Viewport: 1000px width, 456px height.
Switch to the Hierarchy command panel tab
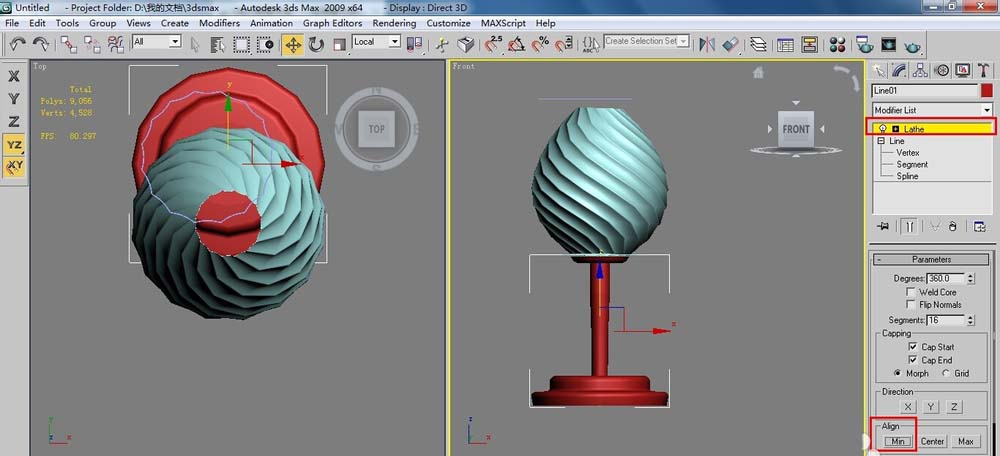point(920,70)
